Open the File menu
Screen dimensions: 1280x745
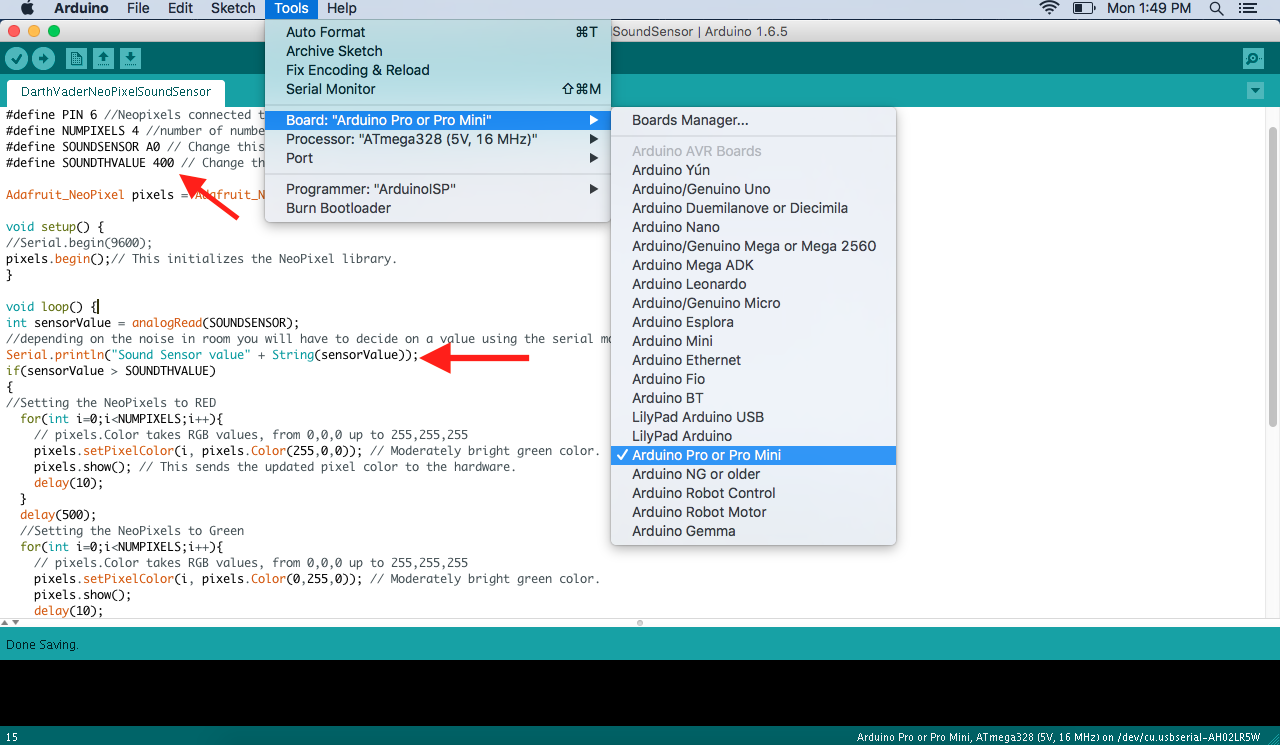138,8
